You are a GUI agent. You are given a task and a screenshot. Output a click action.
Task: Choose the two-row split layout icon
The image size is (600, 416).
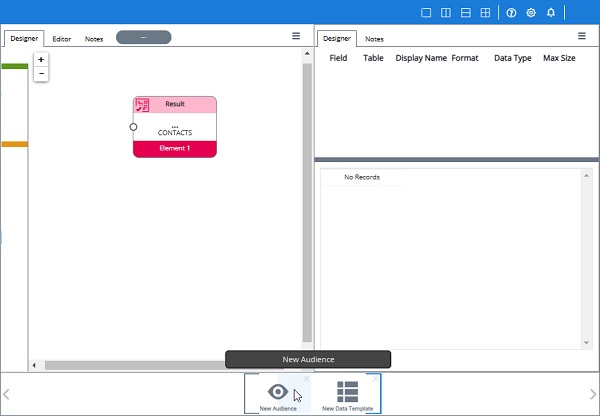[x=465, y=13]
